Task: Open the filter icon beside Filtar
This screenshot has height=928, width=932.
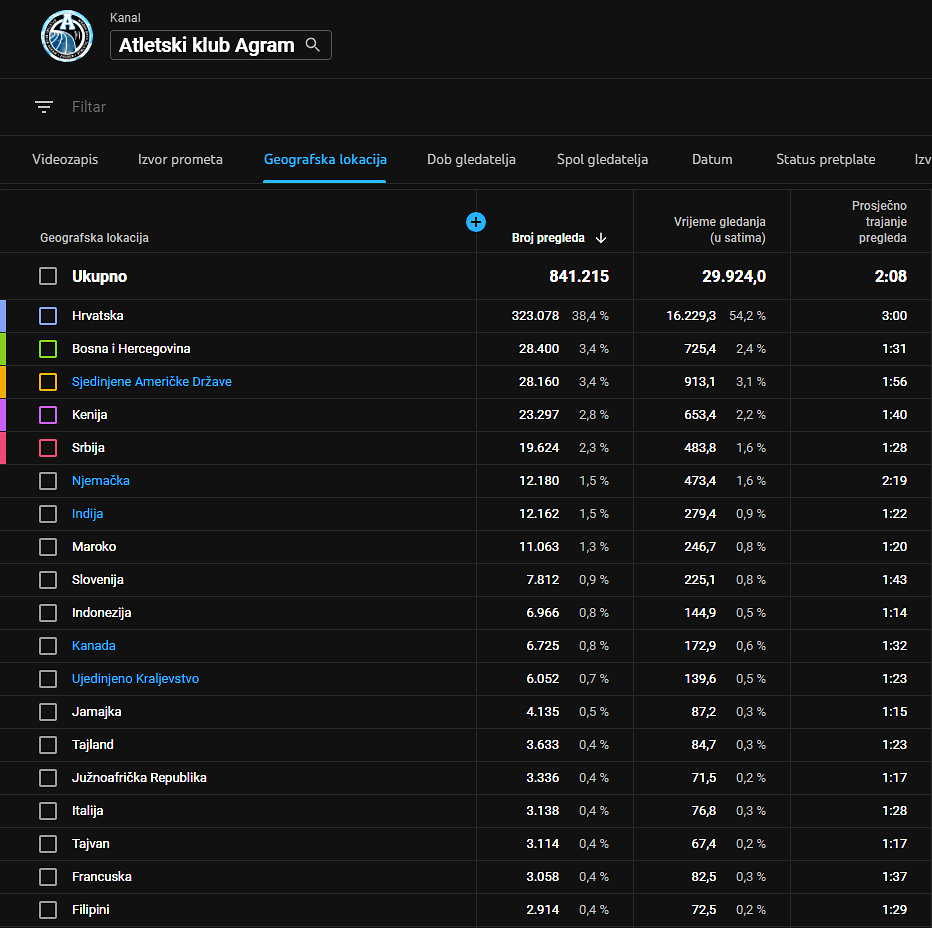Action: [43, 107]
